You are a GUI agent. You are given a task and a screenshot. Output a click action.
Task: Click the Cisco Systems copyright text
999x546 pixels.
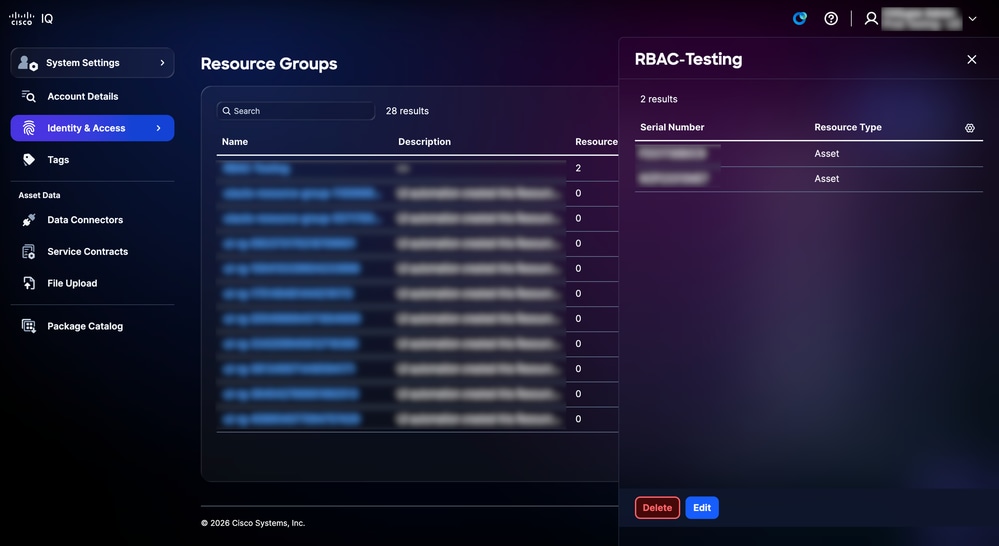[x=253, y=523]
